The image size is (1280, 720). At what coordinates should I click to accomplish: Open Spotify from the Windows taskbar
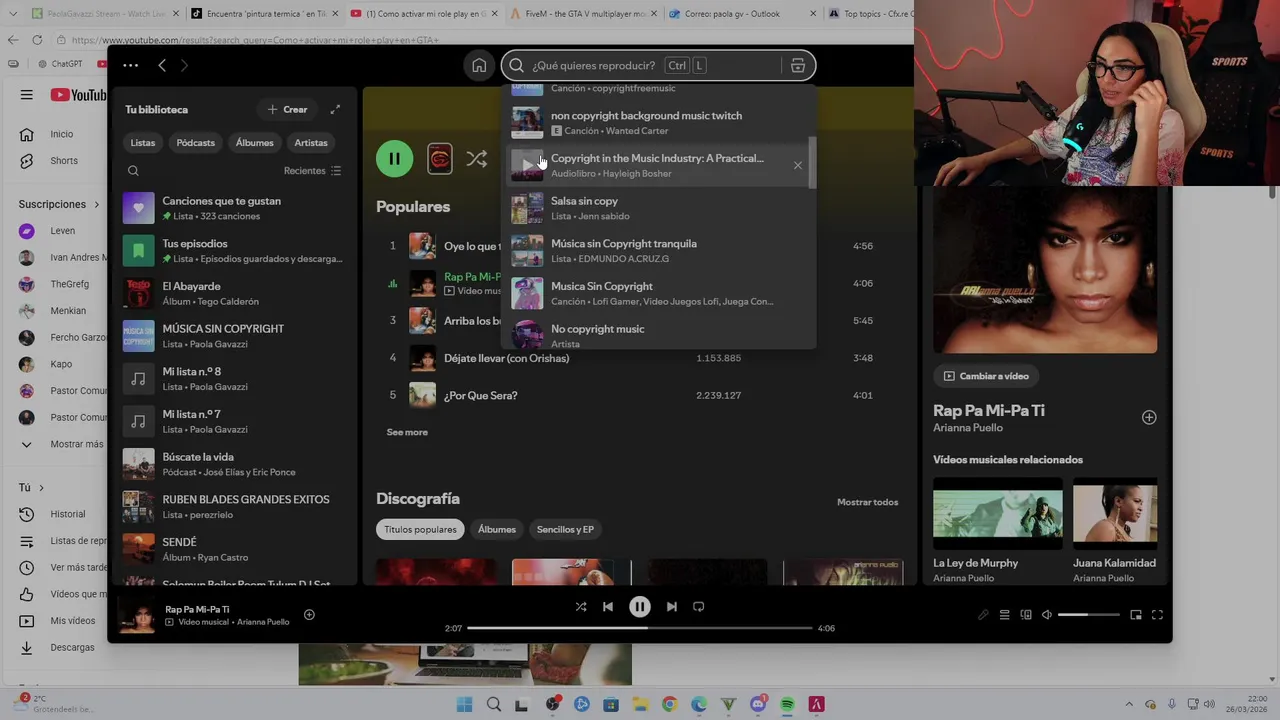coord(787,705)
